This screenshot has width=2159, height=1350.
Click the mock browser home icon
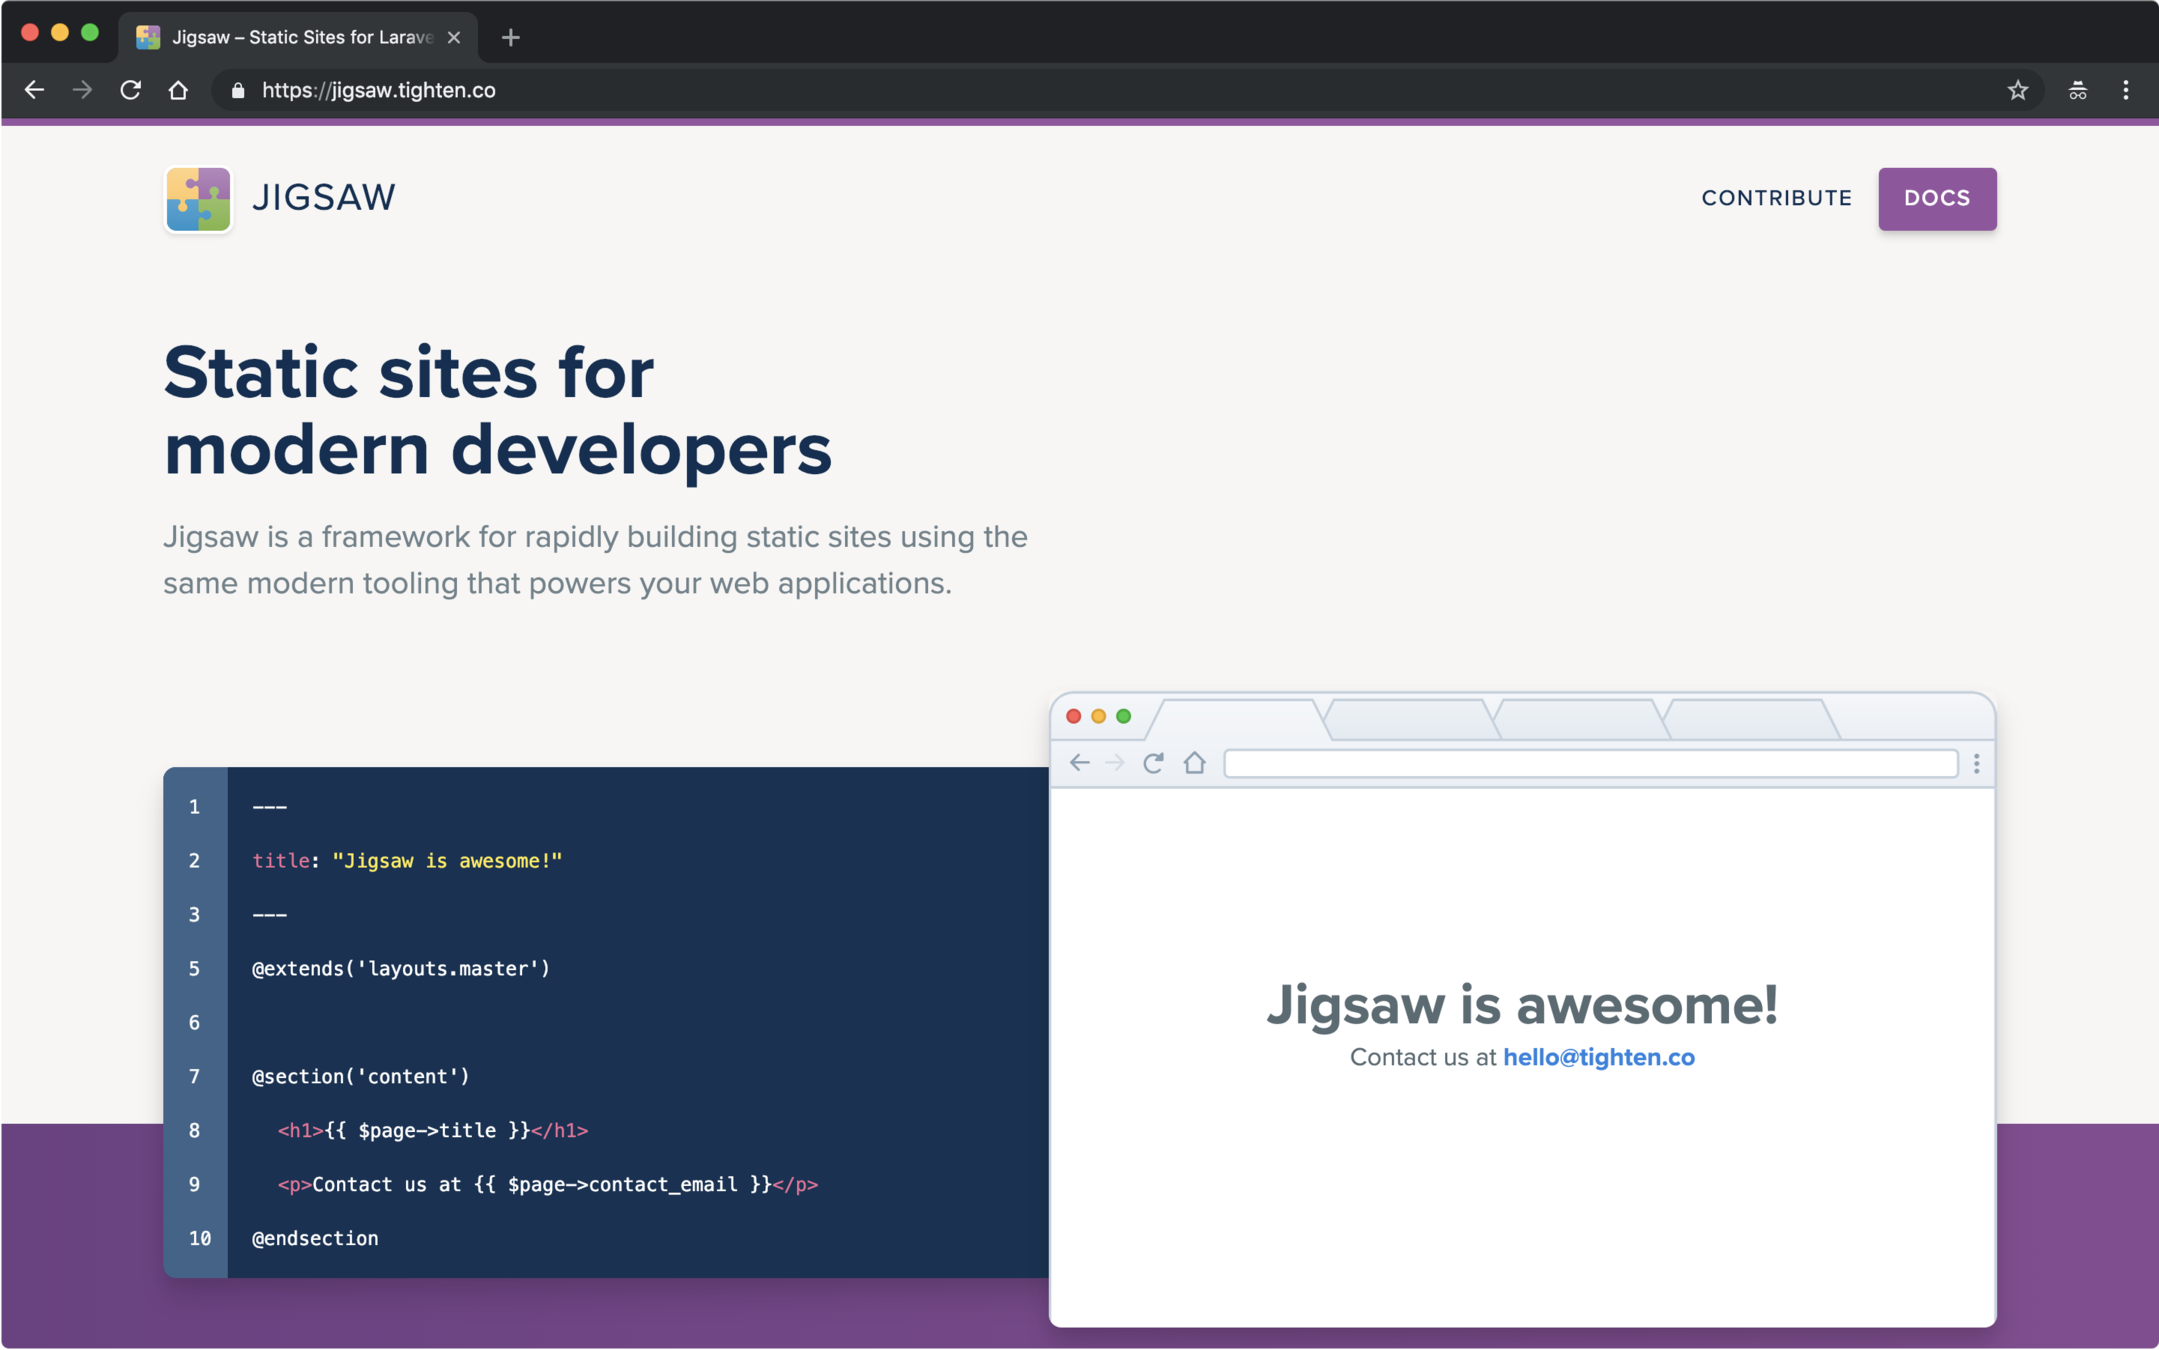click(x=1194, y=763)
